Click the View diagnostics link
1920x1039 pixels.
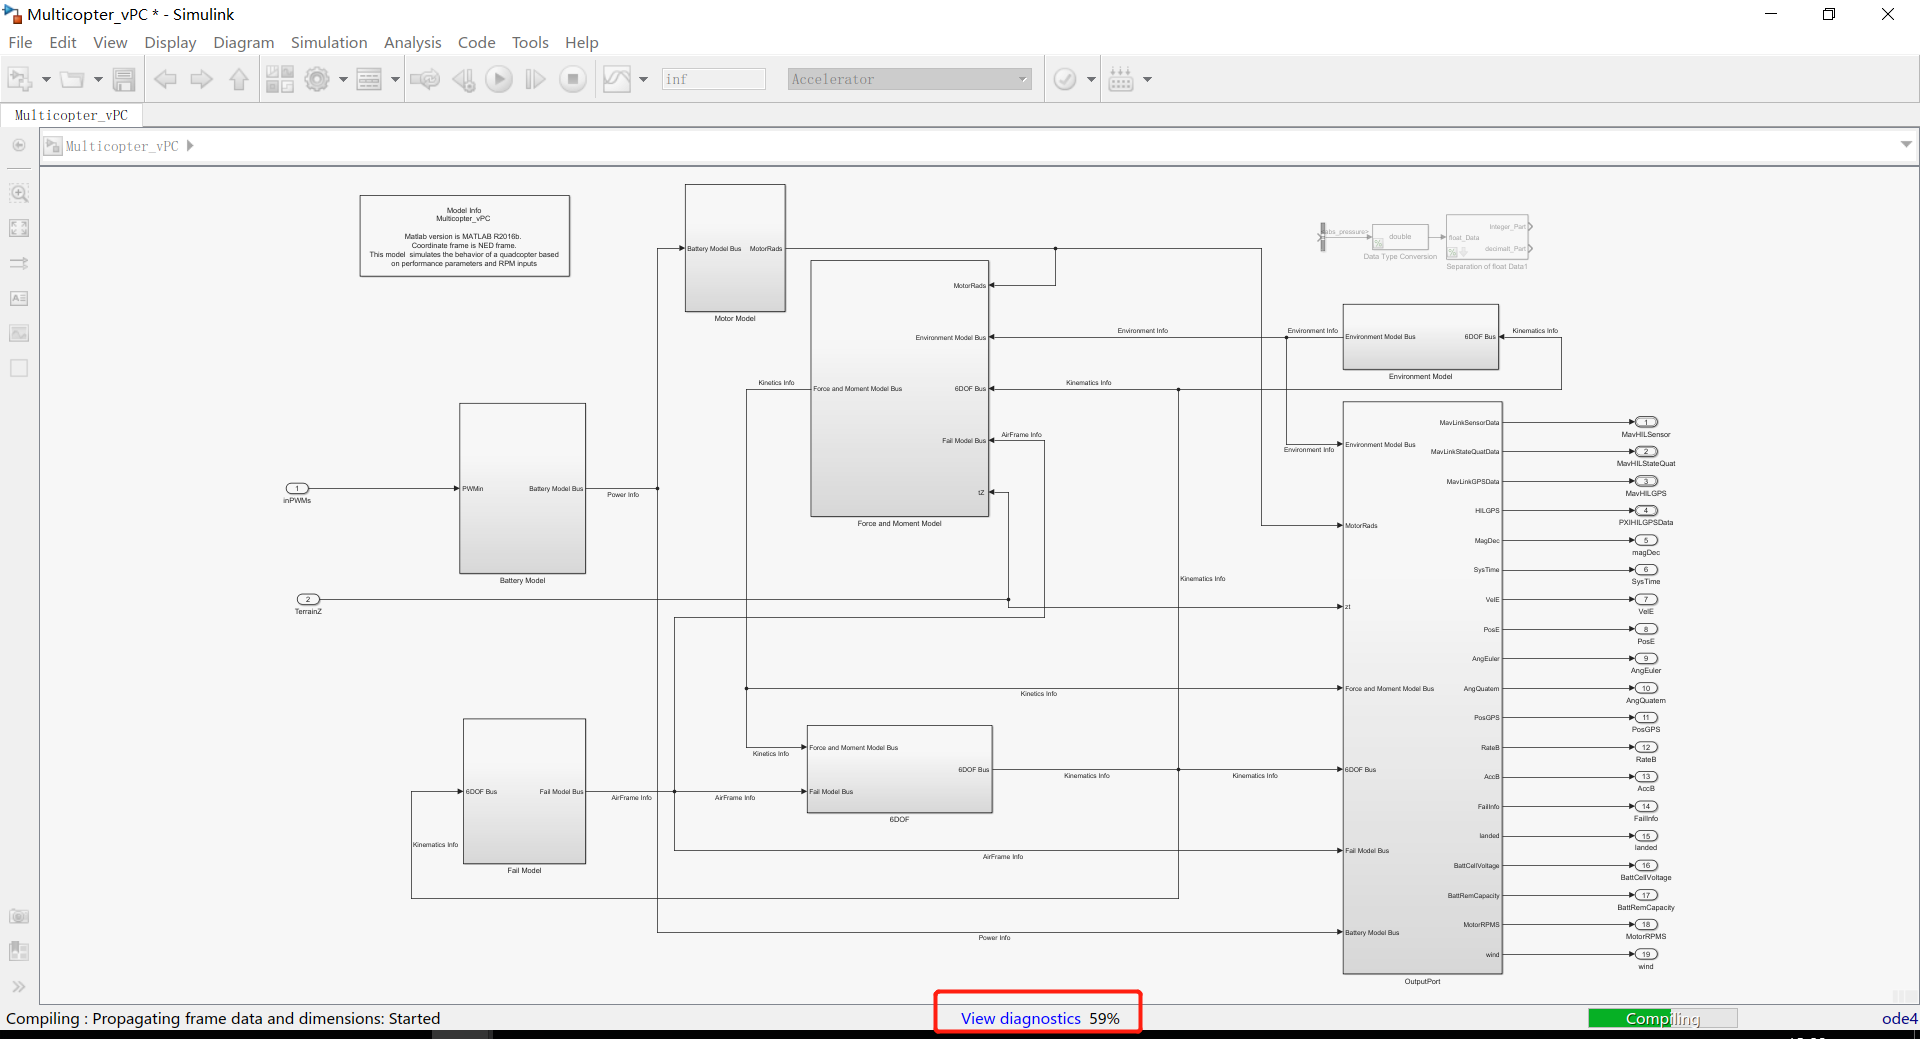(1021, 1018)
